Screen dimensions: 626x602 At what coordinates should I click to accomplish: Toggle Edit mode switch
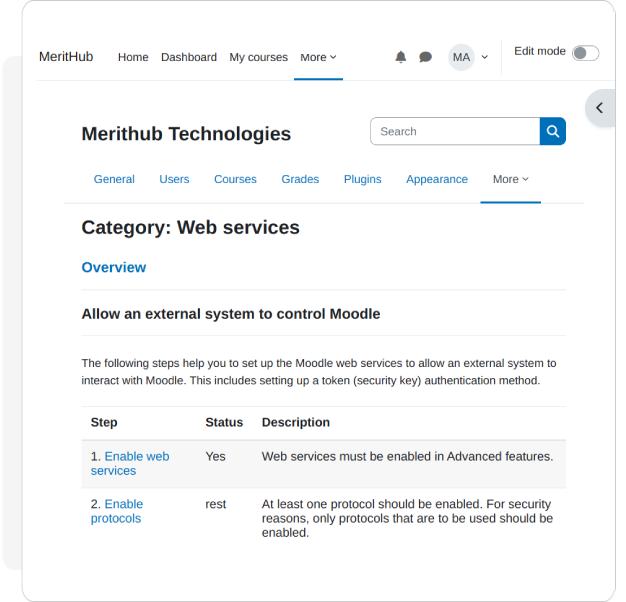coord(585,53)
